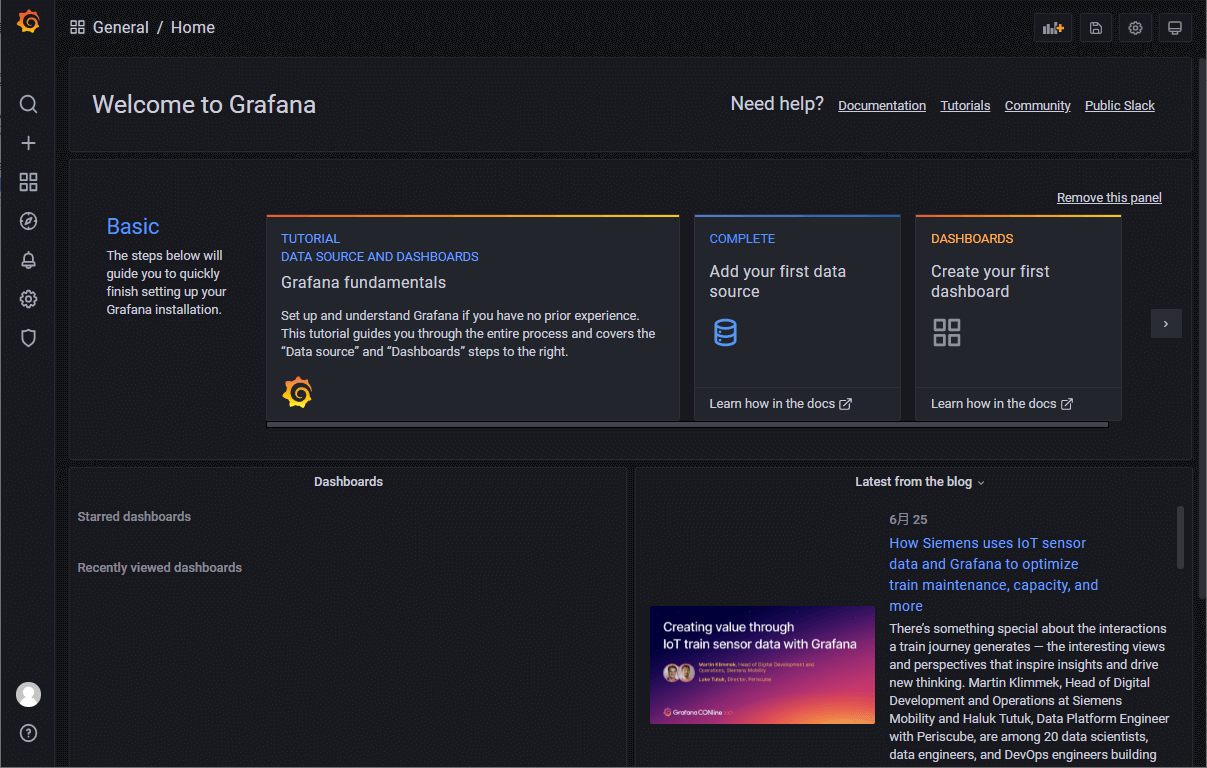Click external link icon in dashboards card
The width and height of the screenshot is (1207, 768).
(x=1067, y=404)
